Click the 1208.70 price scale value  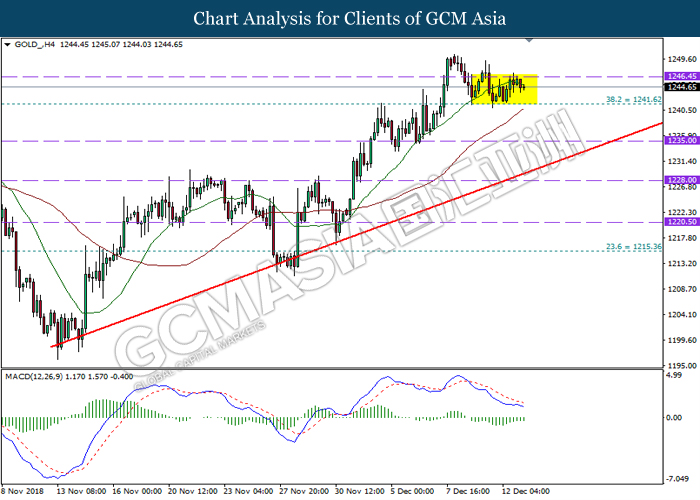682,289
